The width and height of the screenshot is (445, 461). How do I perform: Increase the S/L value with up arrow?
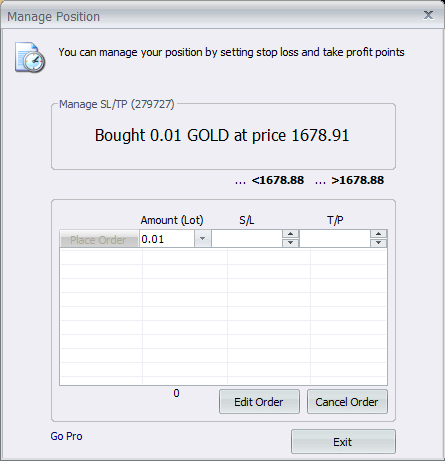(x=290, y=234)
